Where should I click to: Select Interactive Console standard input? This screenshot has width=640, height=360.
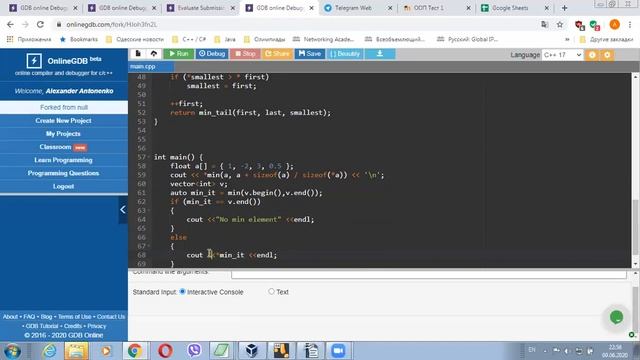point(182,291)
